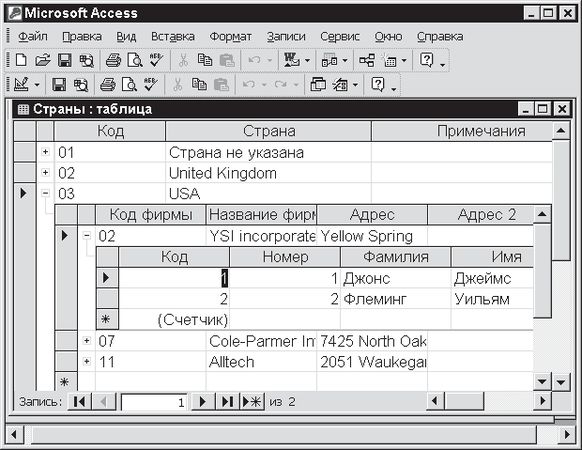Viewport: 582px width, 450px height.
Task: Go to last record navigation button
Action: point(227,401)
